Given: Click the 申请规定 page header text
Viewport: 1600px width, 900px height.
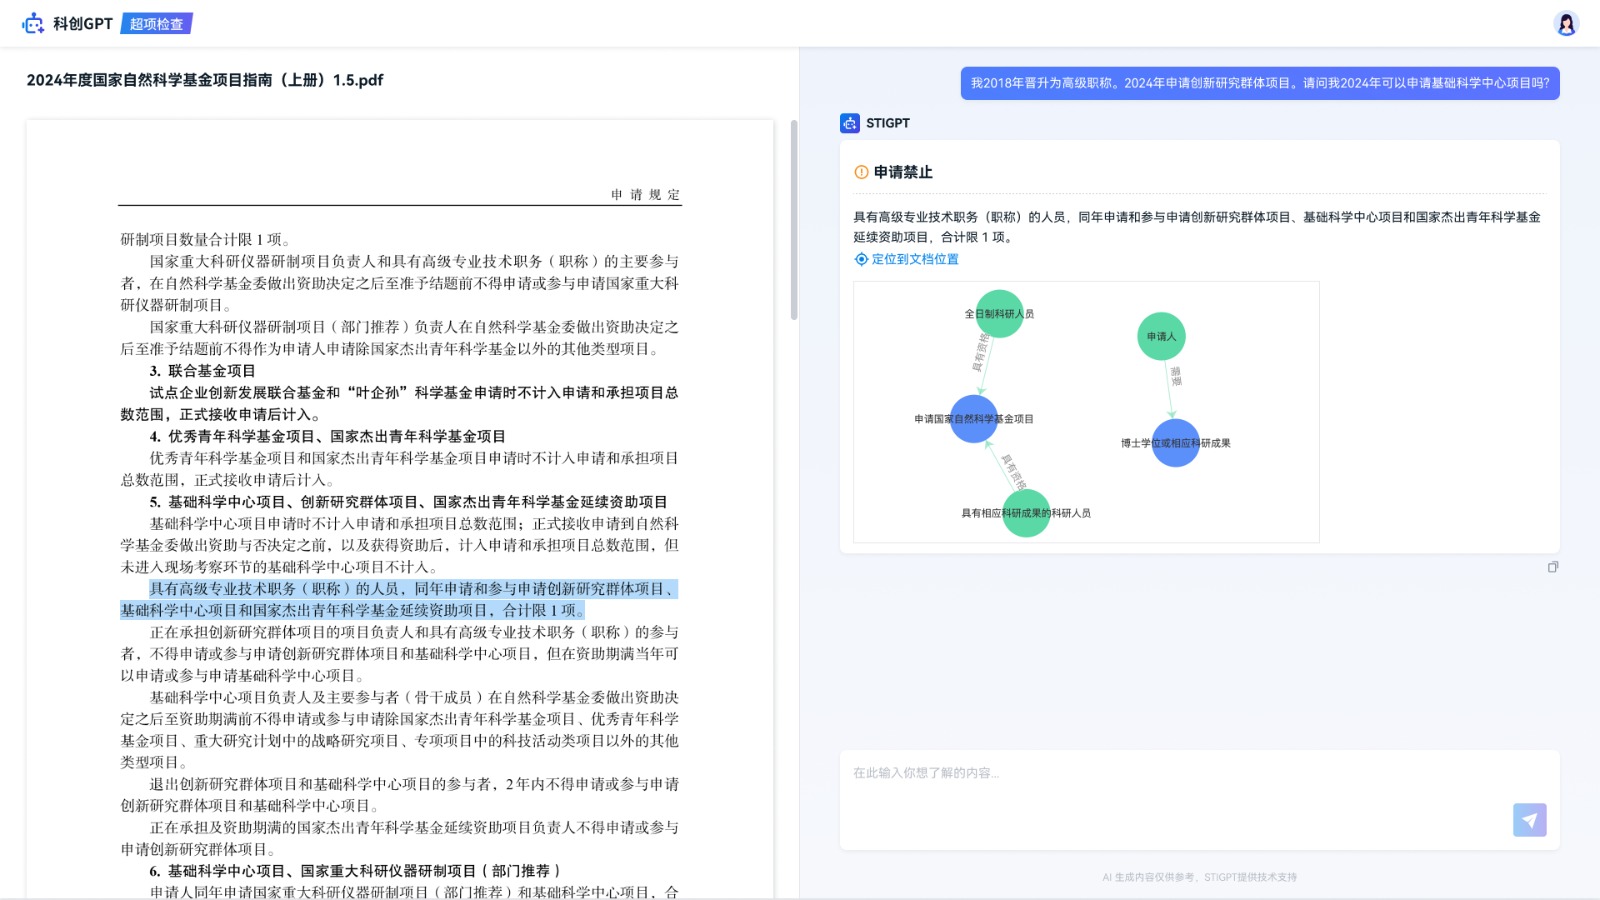Looking at the screenshot, I should coord(645,194).
